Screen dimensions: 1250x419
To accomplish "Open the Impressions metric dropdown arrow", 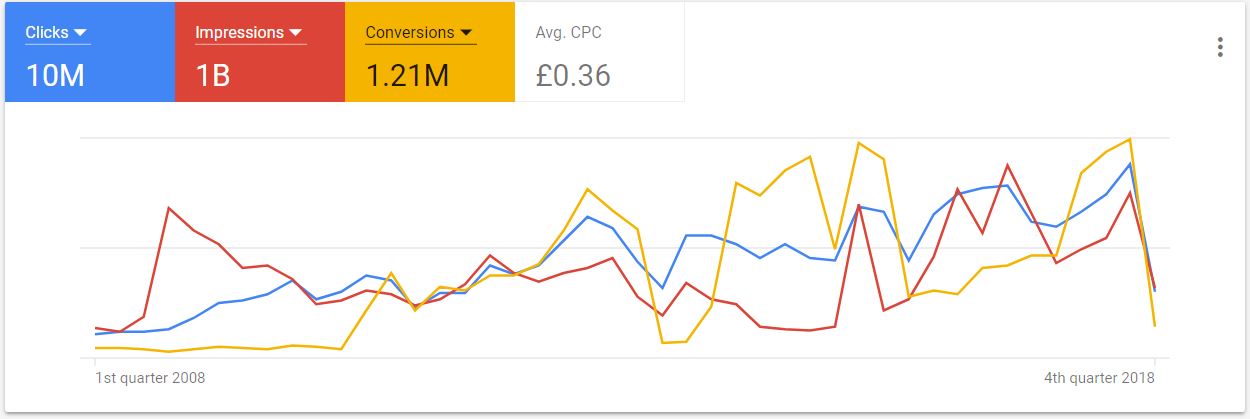I will click(296, 33).
